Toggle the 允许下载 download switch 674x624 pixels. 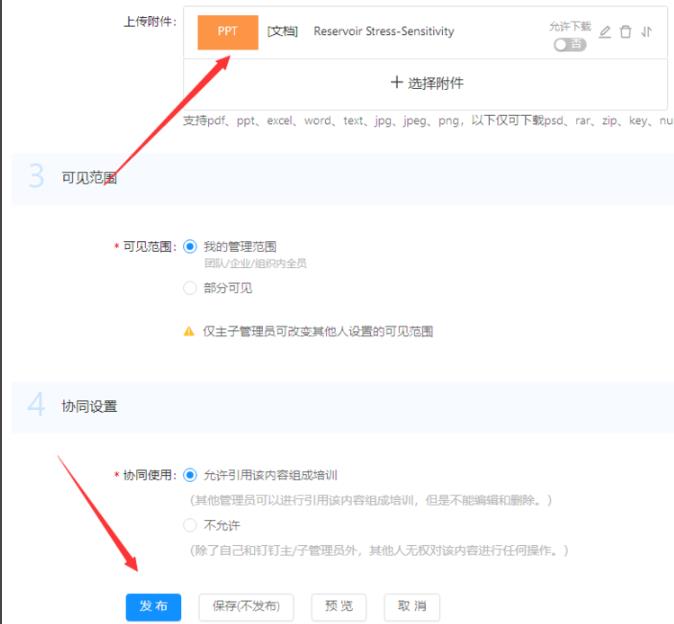pyautogui.click(x=569, y=45)
